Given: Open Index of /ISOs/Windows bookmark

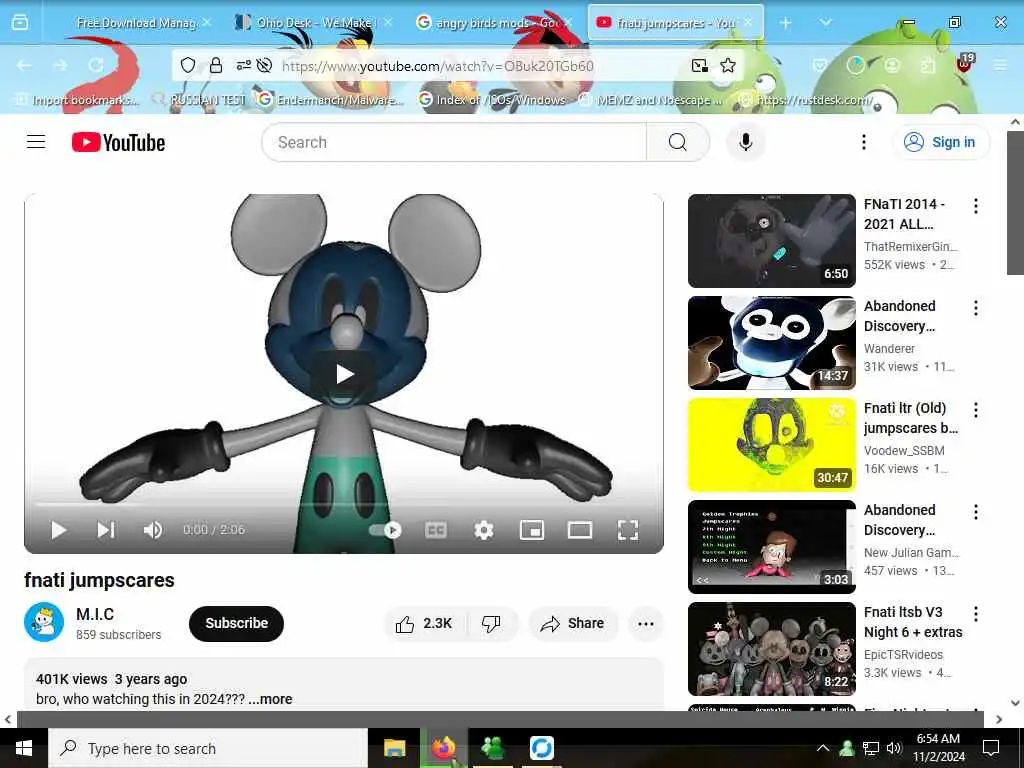Looking at the screenshot, I should click(x=491, y=99).
